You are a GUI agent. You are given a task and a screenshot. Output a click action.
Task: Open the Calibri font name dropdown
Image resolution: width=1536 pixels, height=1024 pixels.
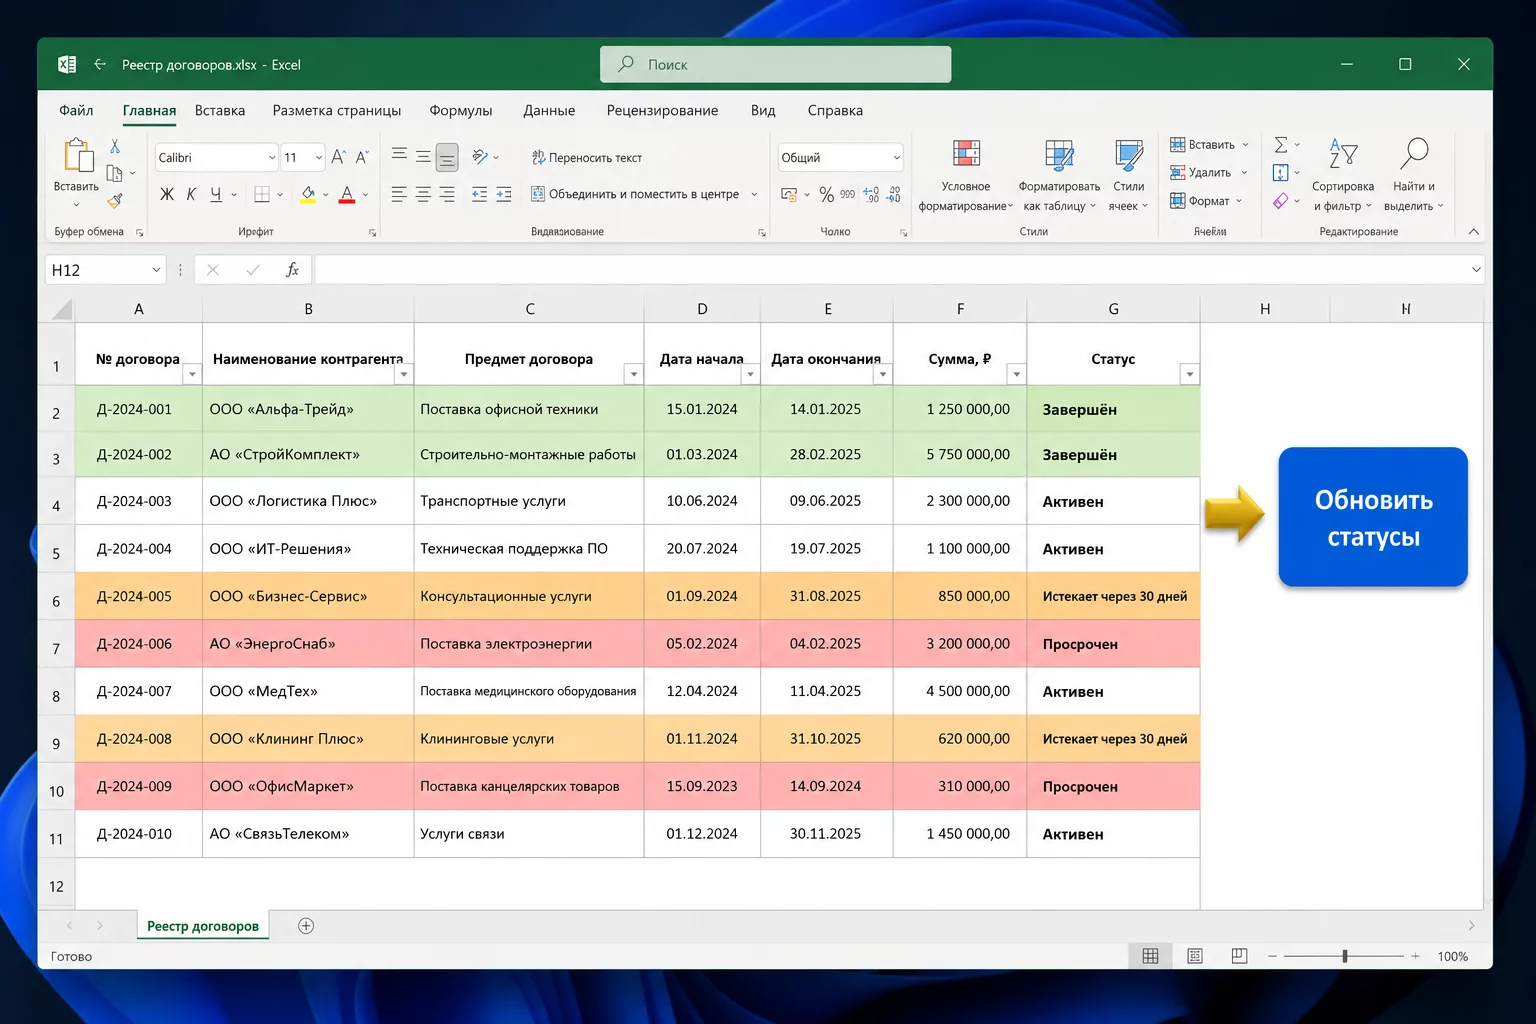(x=272, y=157)
